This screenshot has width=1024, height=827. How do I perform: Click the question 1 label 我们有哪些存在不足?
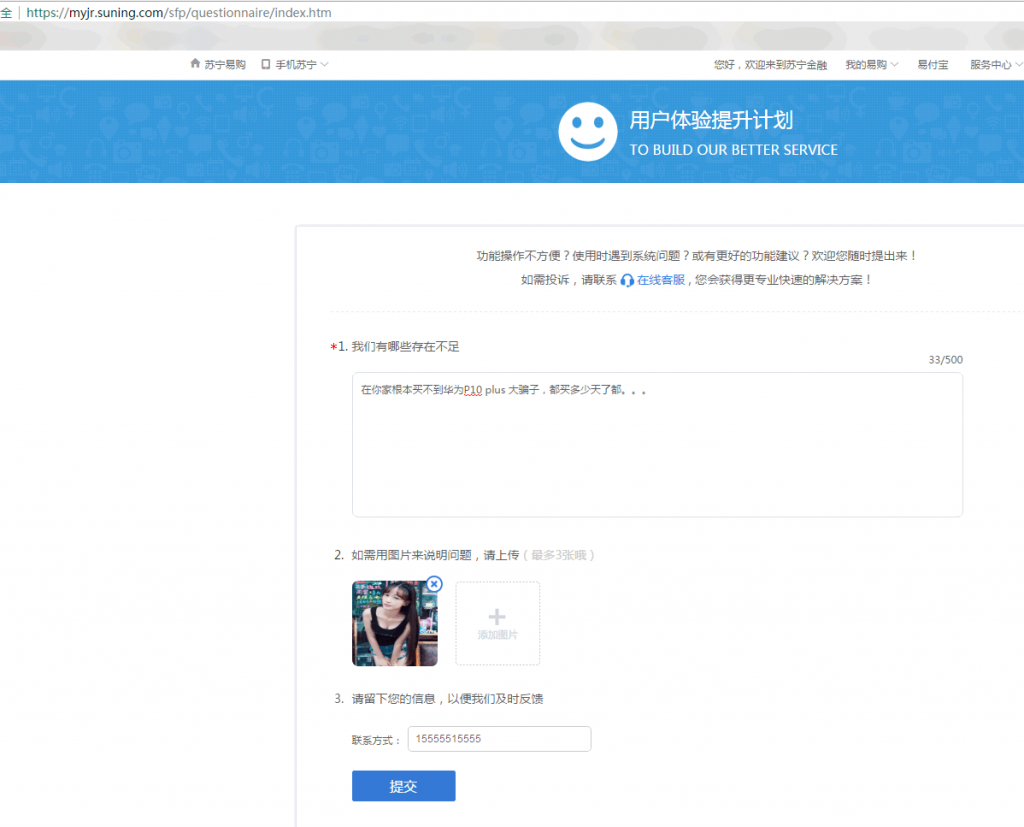click(x=406, y=347)
